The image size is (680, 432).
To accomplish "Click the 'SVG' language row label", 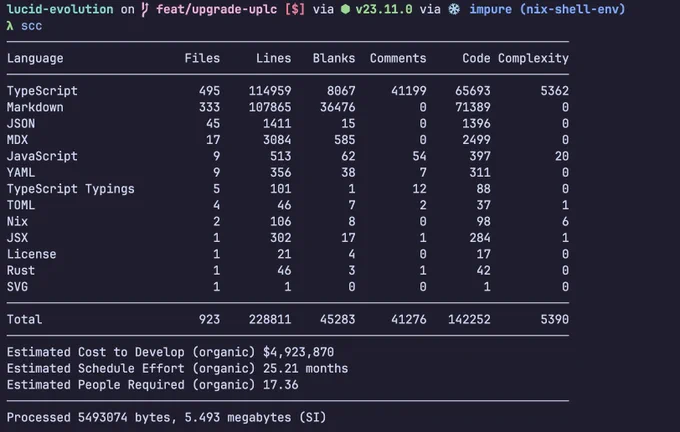I will (17, 287).
